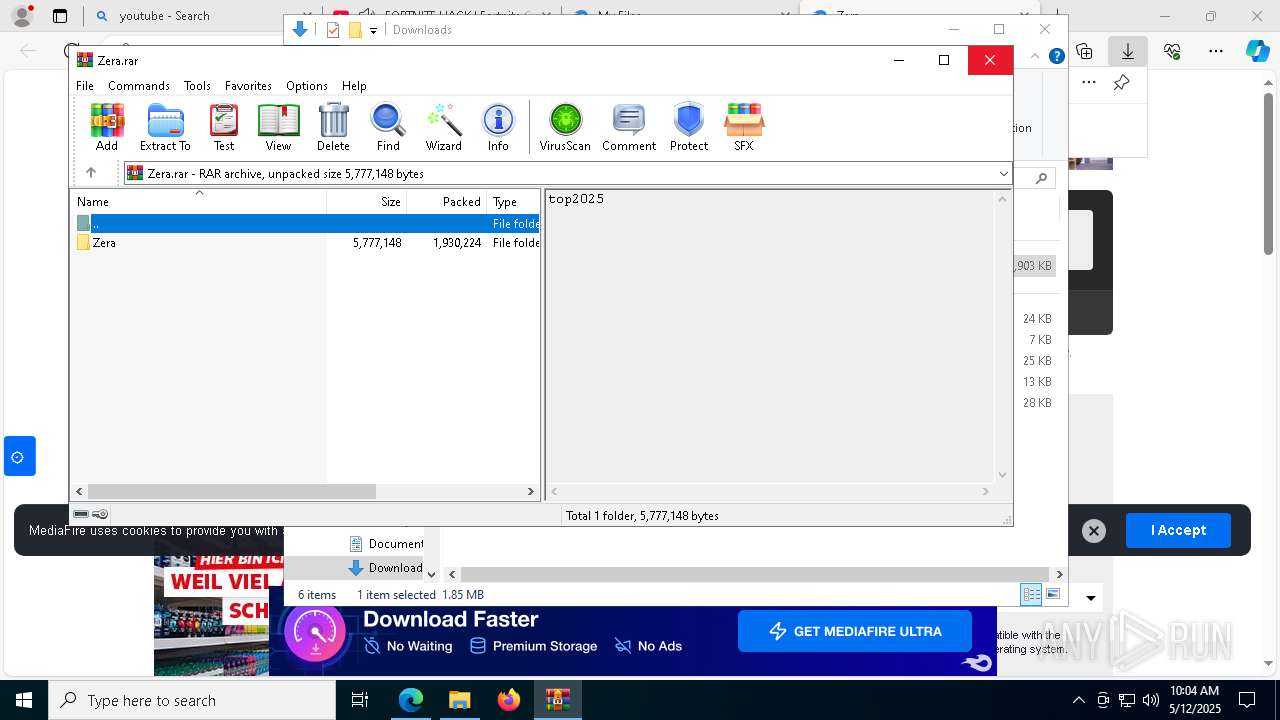
Task: Open the Find magnifier tool
Action: (x=388, y=127)
